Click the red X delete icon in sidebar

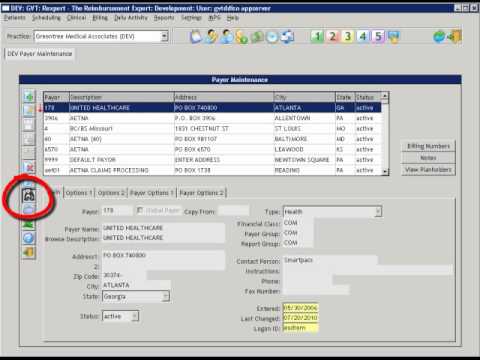tap(29, 167)
